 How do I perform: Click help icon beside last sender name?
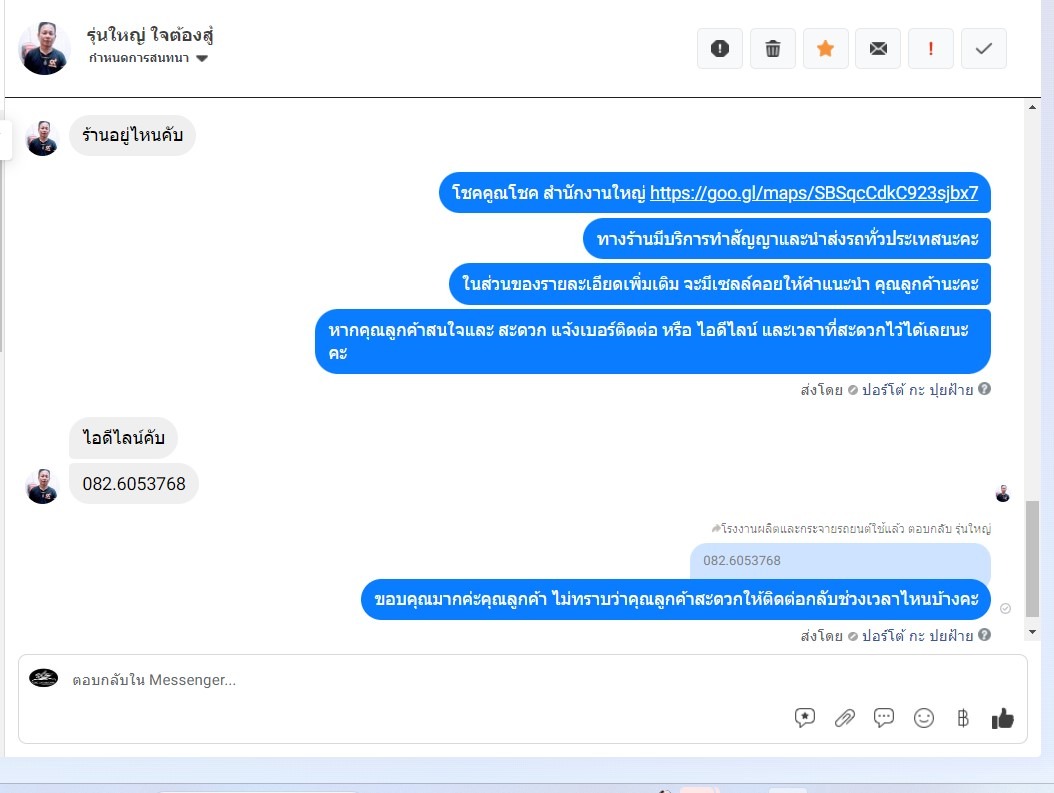(984, 634)
